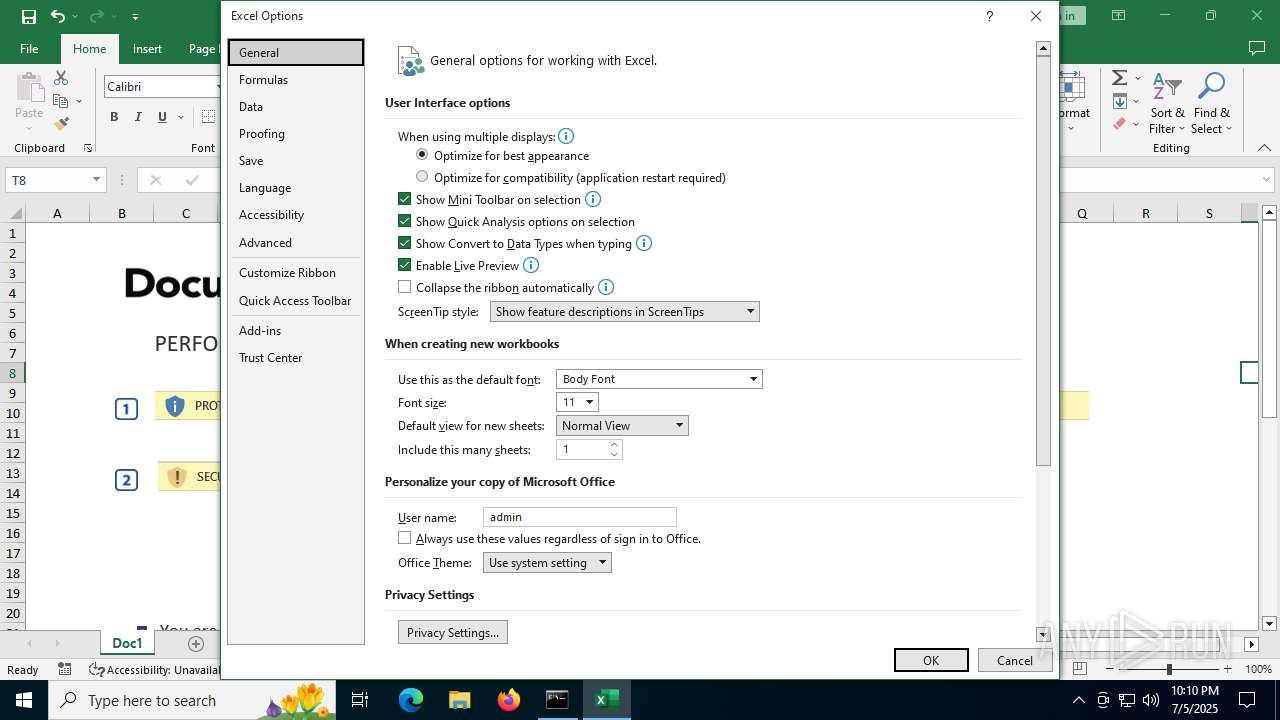Toggle Underline formatting in Font group
The image size is (1280, 720).
(x=162, y=117)
